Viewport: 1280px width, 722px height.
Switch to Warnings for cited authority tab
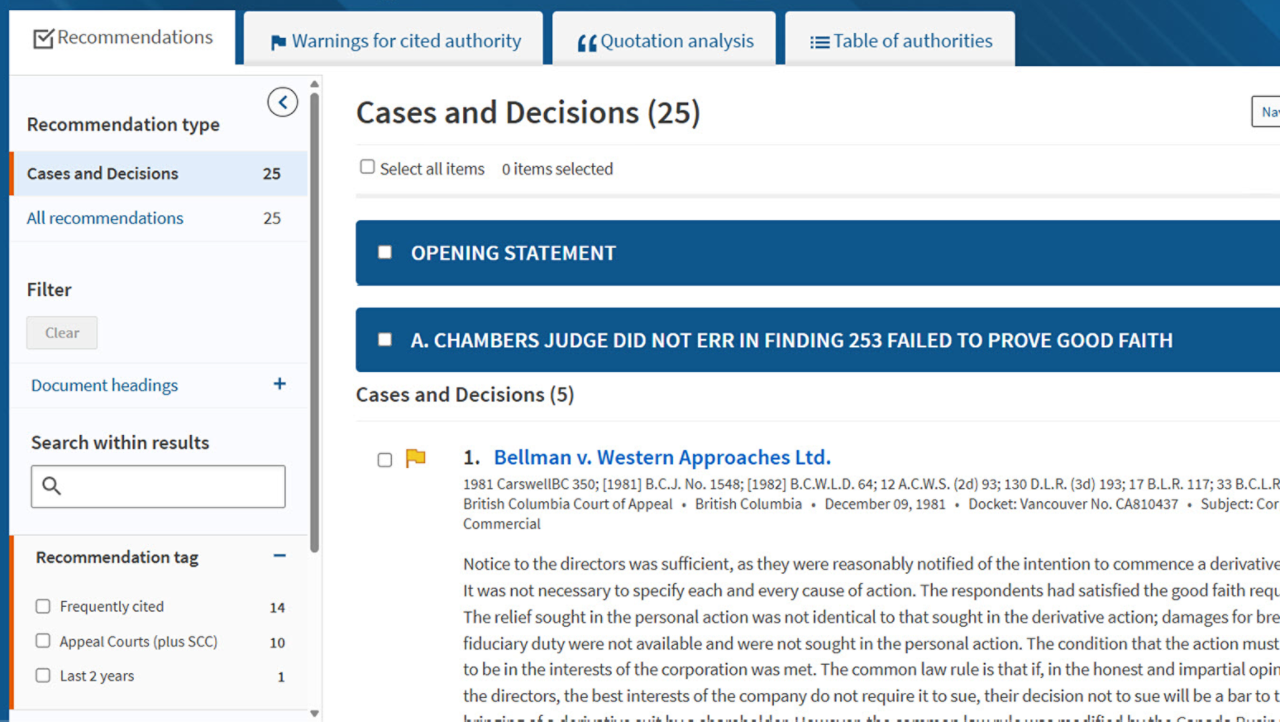click(406, 41)
